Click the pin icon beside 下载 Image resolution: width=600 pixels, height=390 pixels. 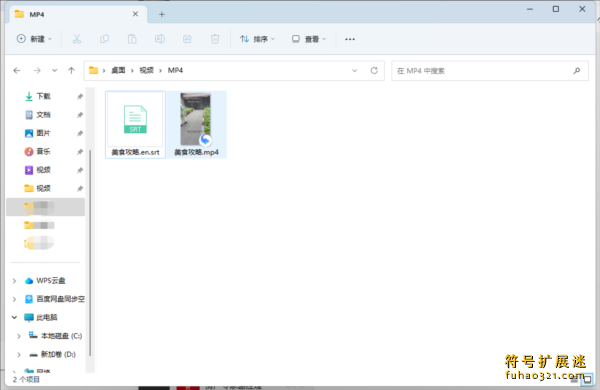pos(80,96)
